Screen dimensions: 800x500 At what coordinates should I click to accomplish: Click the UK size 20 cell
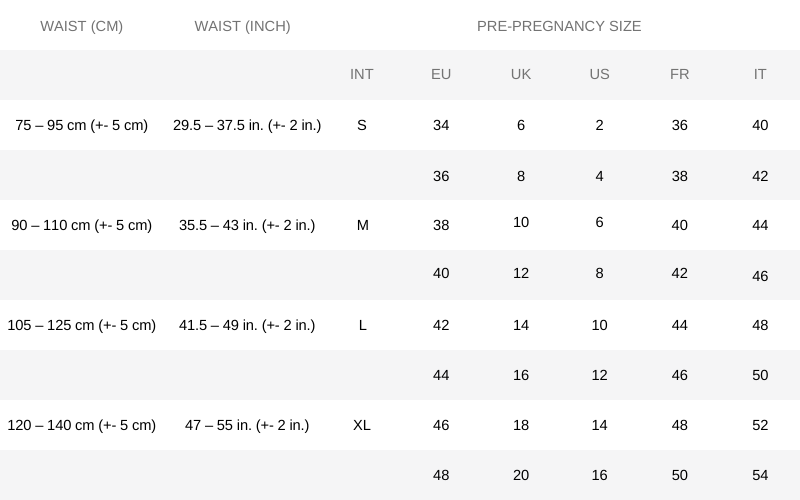[x=521, y=475]
